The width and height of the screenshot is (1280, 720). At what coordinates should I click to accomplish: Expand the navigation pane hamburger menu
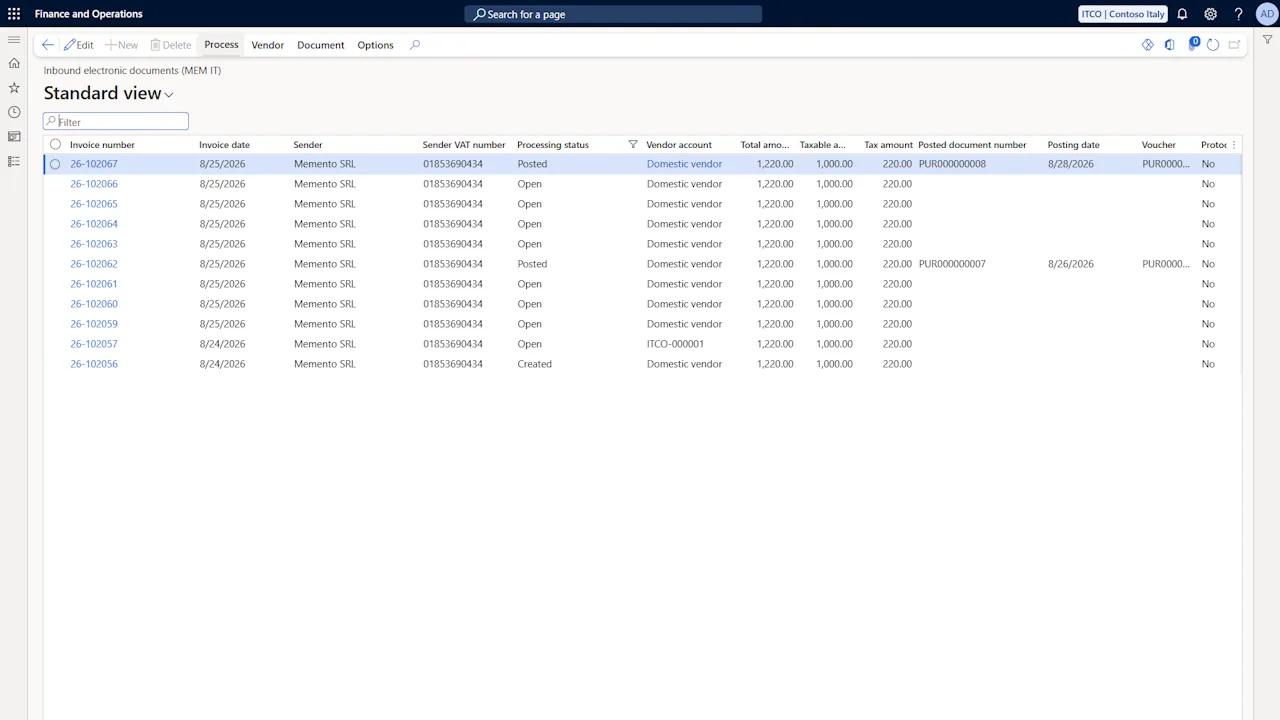[14, 40]
